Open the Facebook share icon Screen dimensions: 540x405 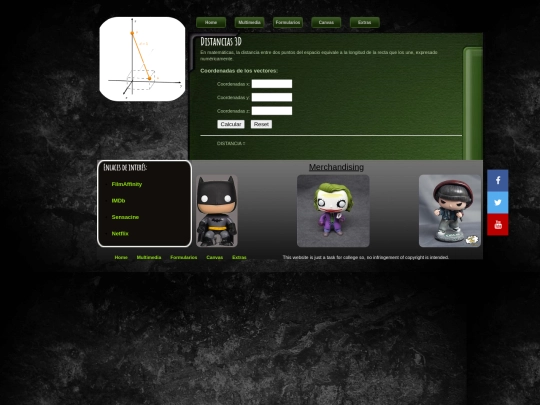[498, 180]
